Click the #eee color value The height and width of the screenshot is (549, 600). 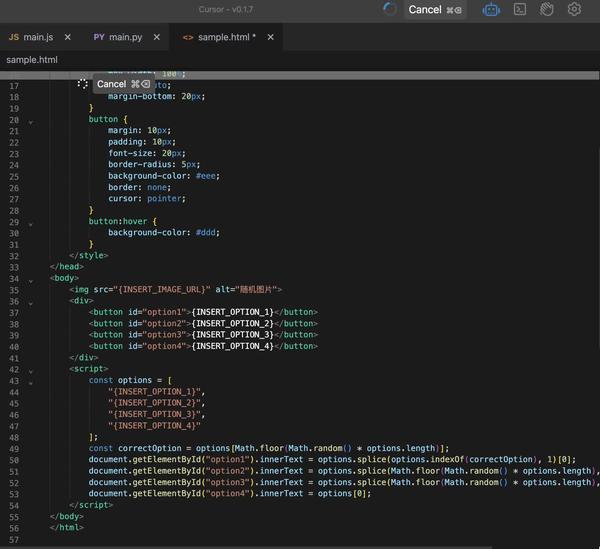(x=205, y=176)
